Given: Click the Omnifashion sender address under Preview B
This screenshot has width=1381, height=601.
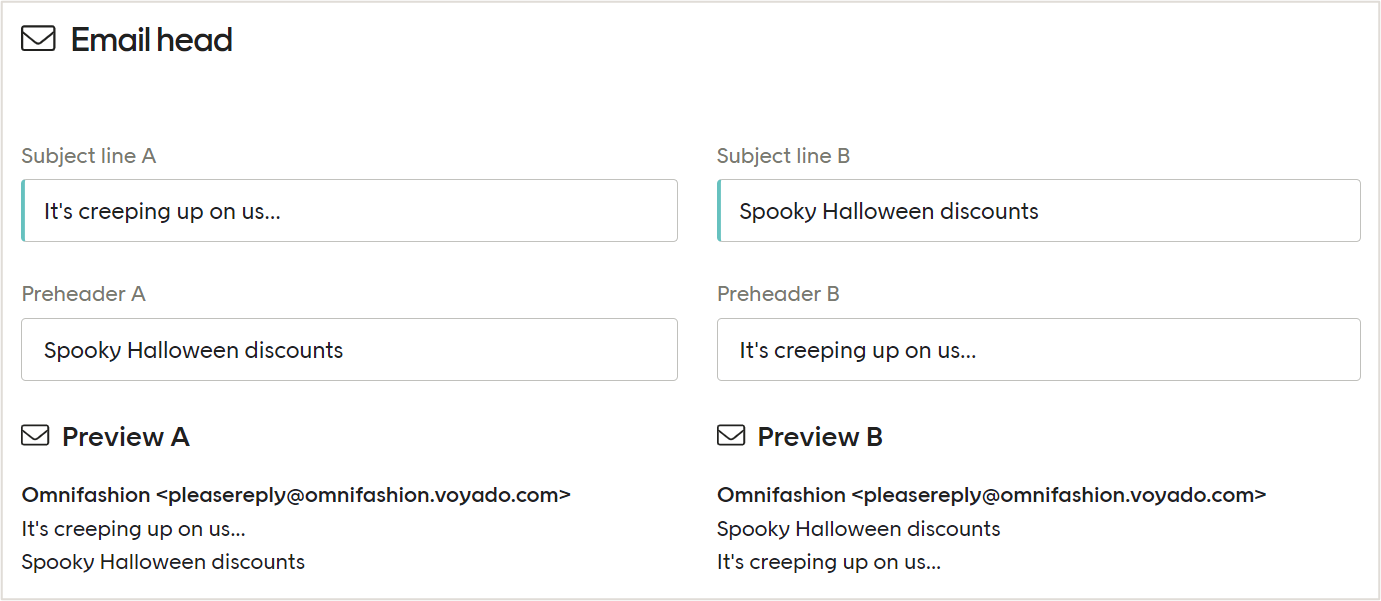Looking at the screenshot, I should (x=992, y=494).
